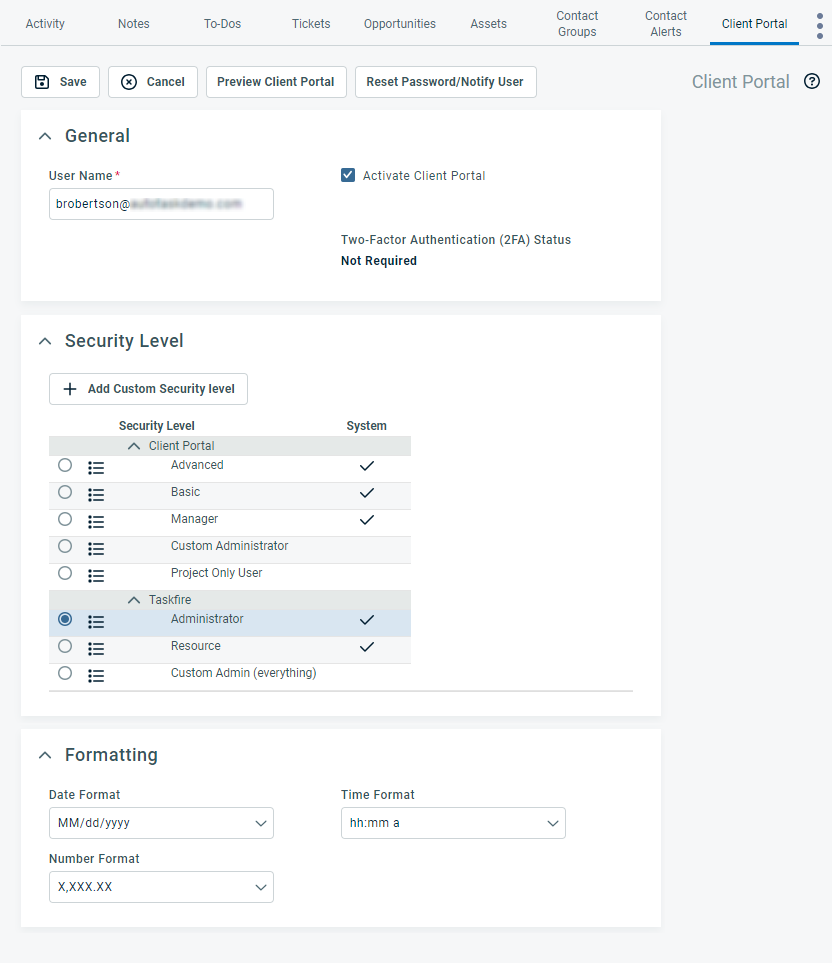Image resolution: width=832 pixels, height=963 pixels.
Task: Click the list icon beside Custom Administrator
Action: (96, 548)
